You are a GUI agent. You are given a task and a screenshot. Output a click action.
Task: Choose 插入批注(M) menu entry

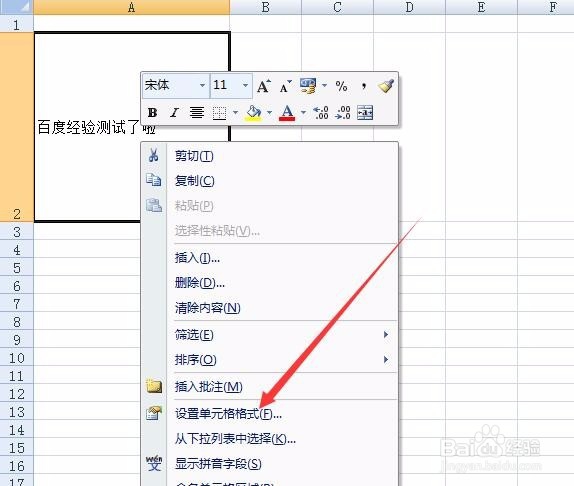coord(270,386)
